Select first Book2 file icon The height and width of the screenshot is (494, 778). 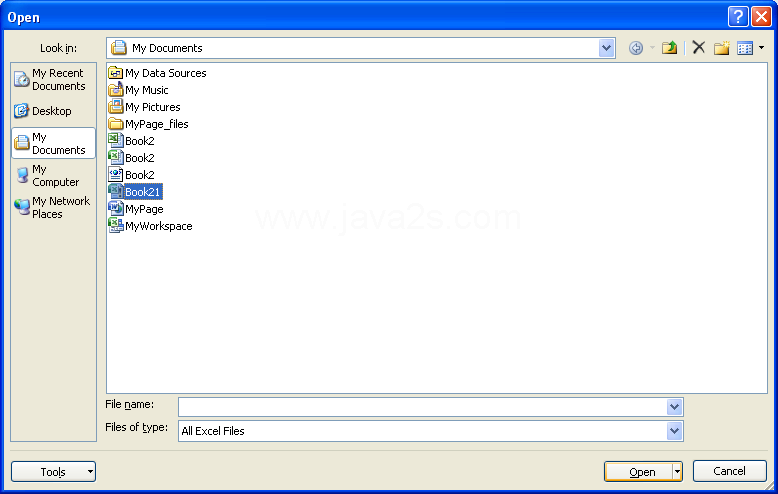[x=116, y=141]
